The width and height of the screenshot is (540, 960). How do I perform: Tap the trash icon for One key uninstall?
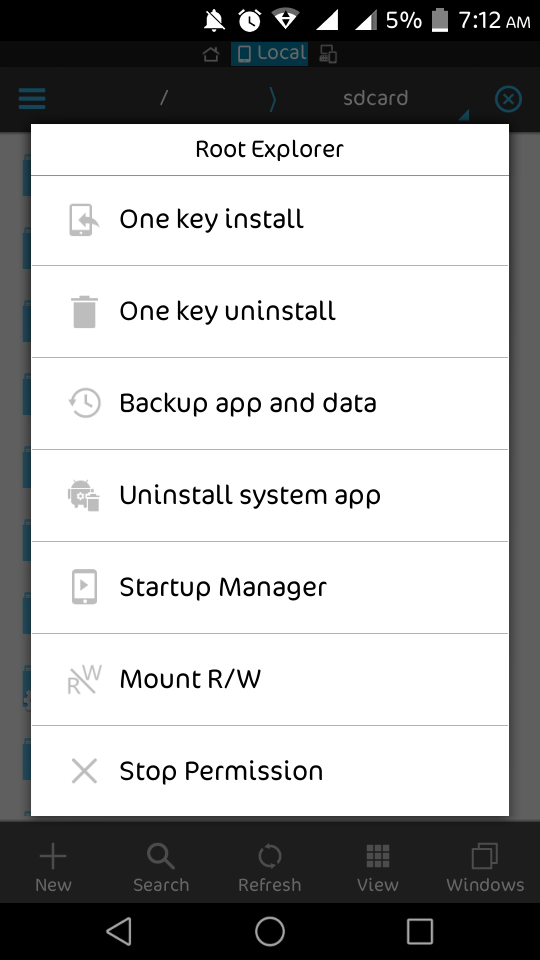pos(84,312)
